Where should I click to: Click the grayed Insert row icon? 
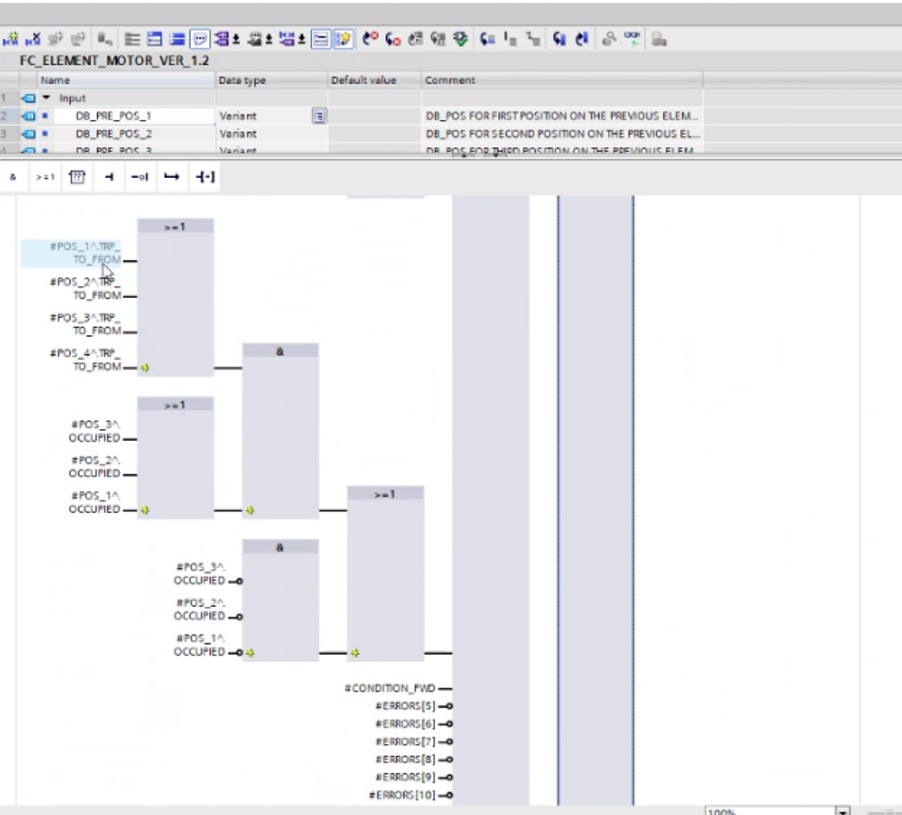(x=55, y=39)
